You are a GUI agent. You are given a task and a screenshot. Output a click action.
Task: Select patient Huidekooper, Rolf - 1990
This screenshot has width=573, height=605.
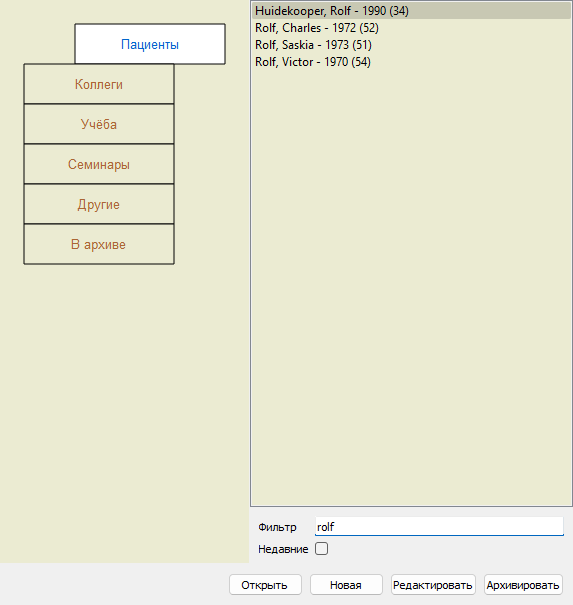tap(411, 11)
